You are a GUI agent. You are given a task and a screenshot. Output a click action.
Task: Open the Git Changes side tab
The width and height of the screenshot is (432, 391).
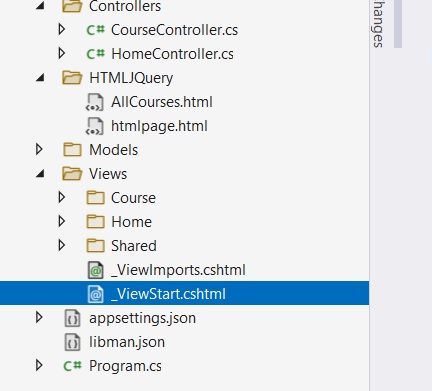point(378,23)
